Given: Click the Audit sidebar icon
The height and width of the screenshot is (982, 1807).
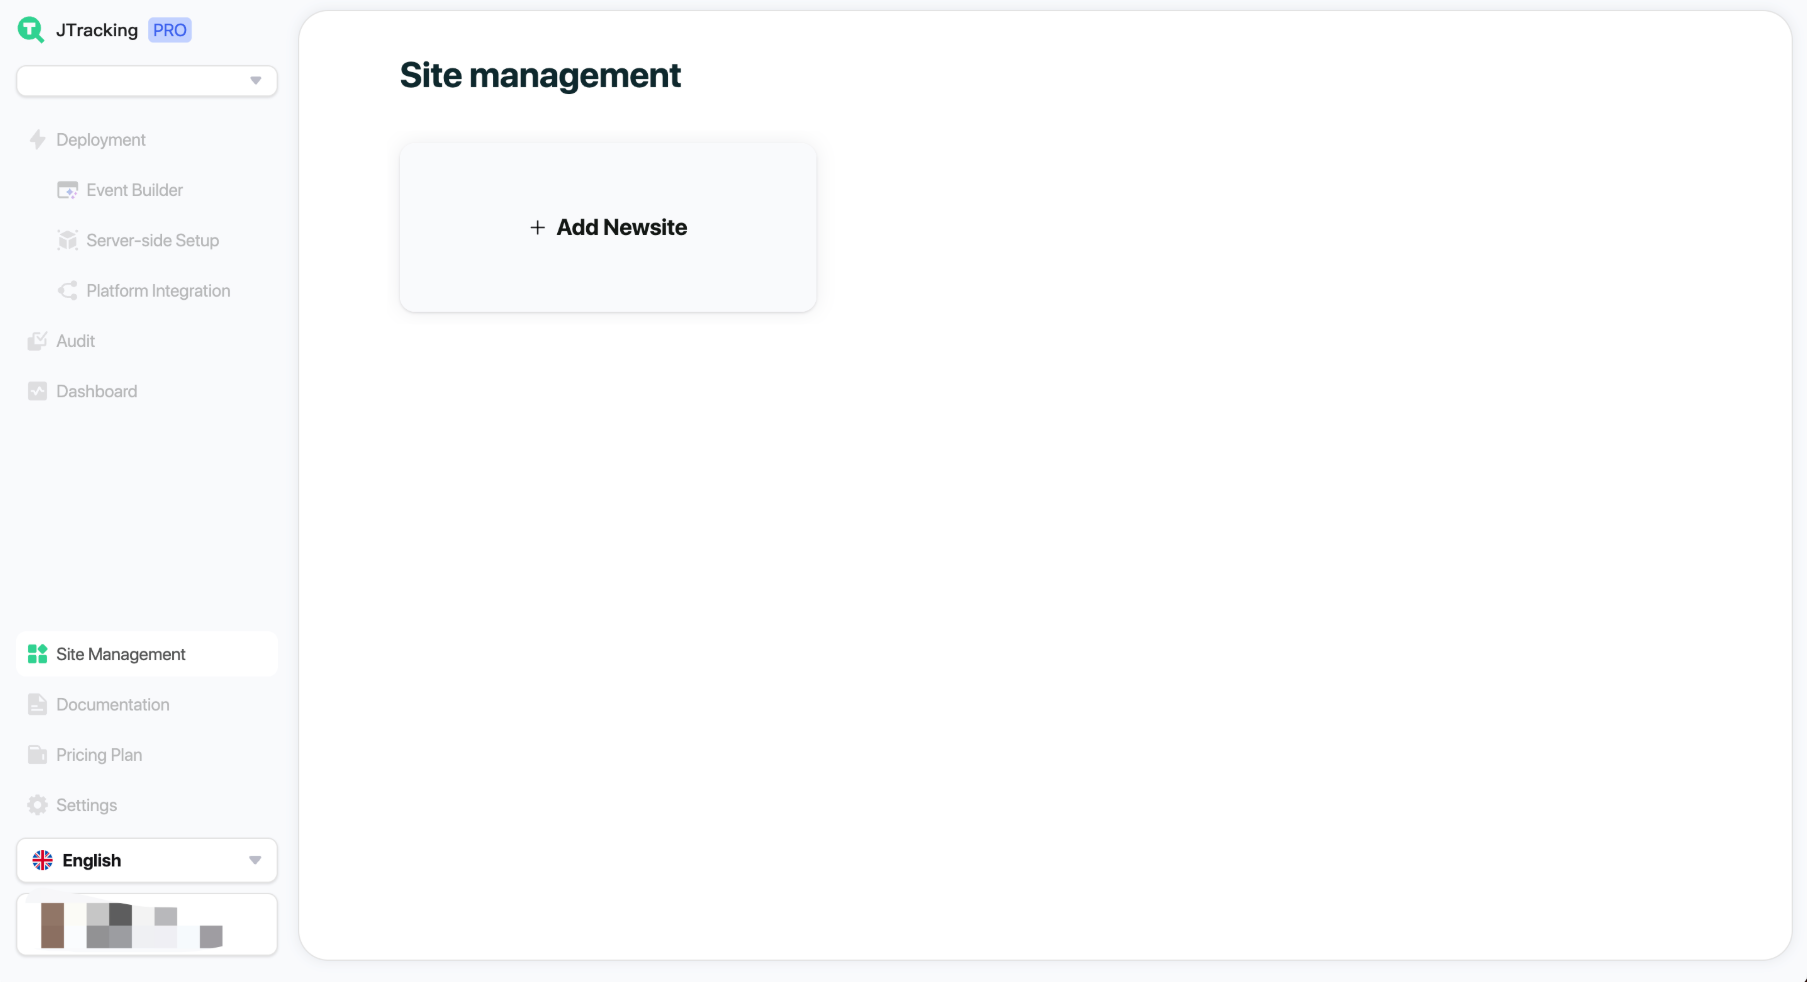Looking at the screenshot, I should [37, 341].
